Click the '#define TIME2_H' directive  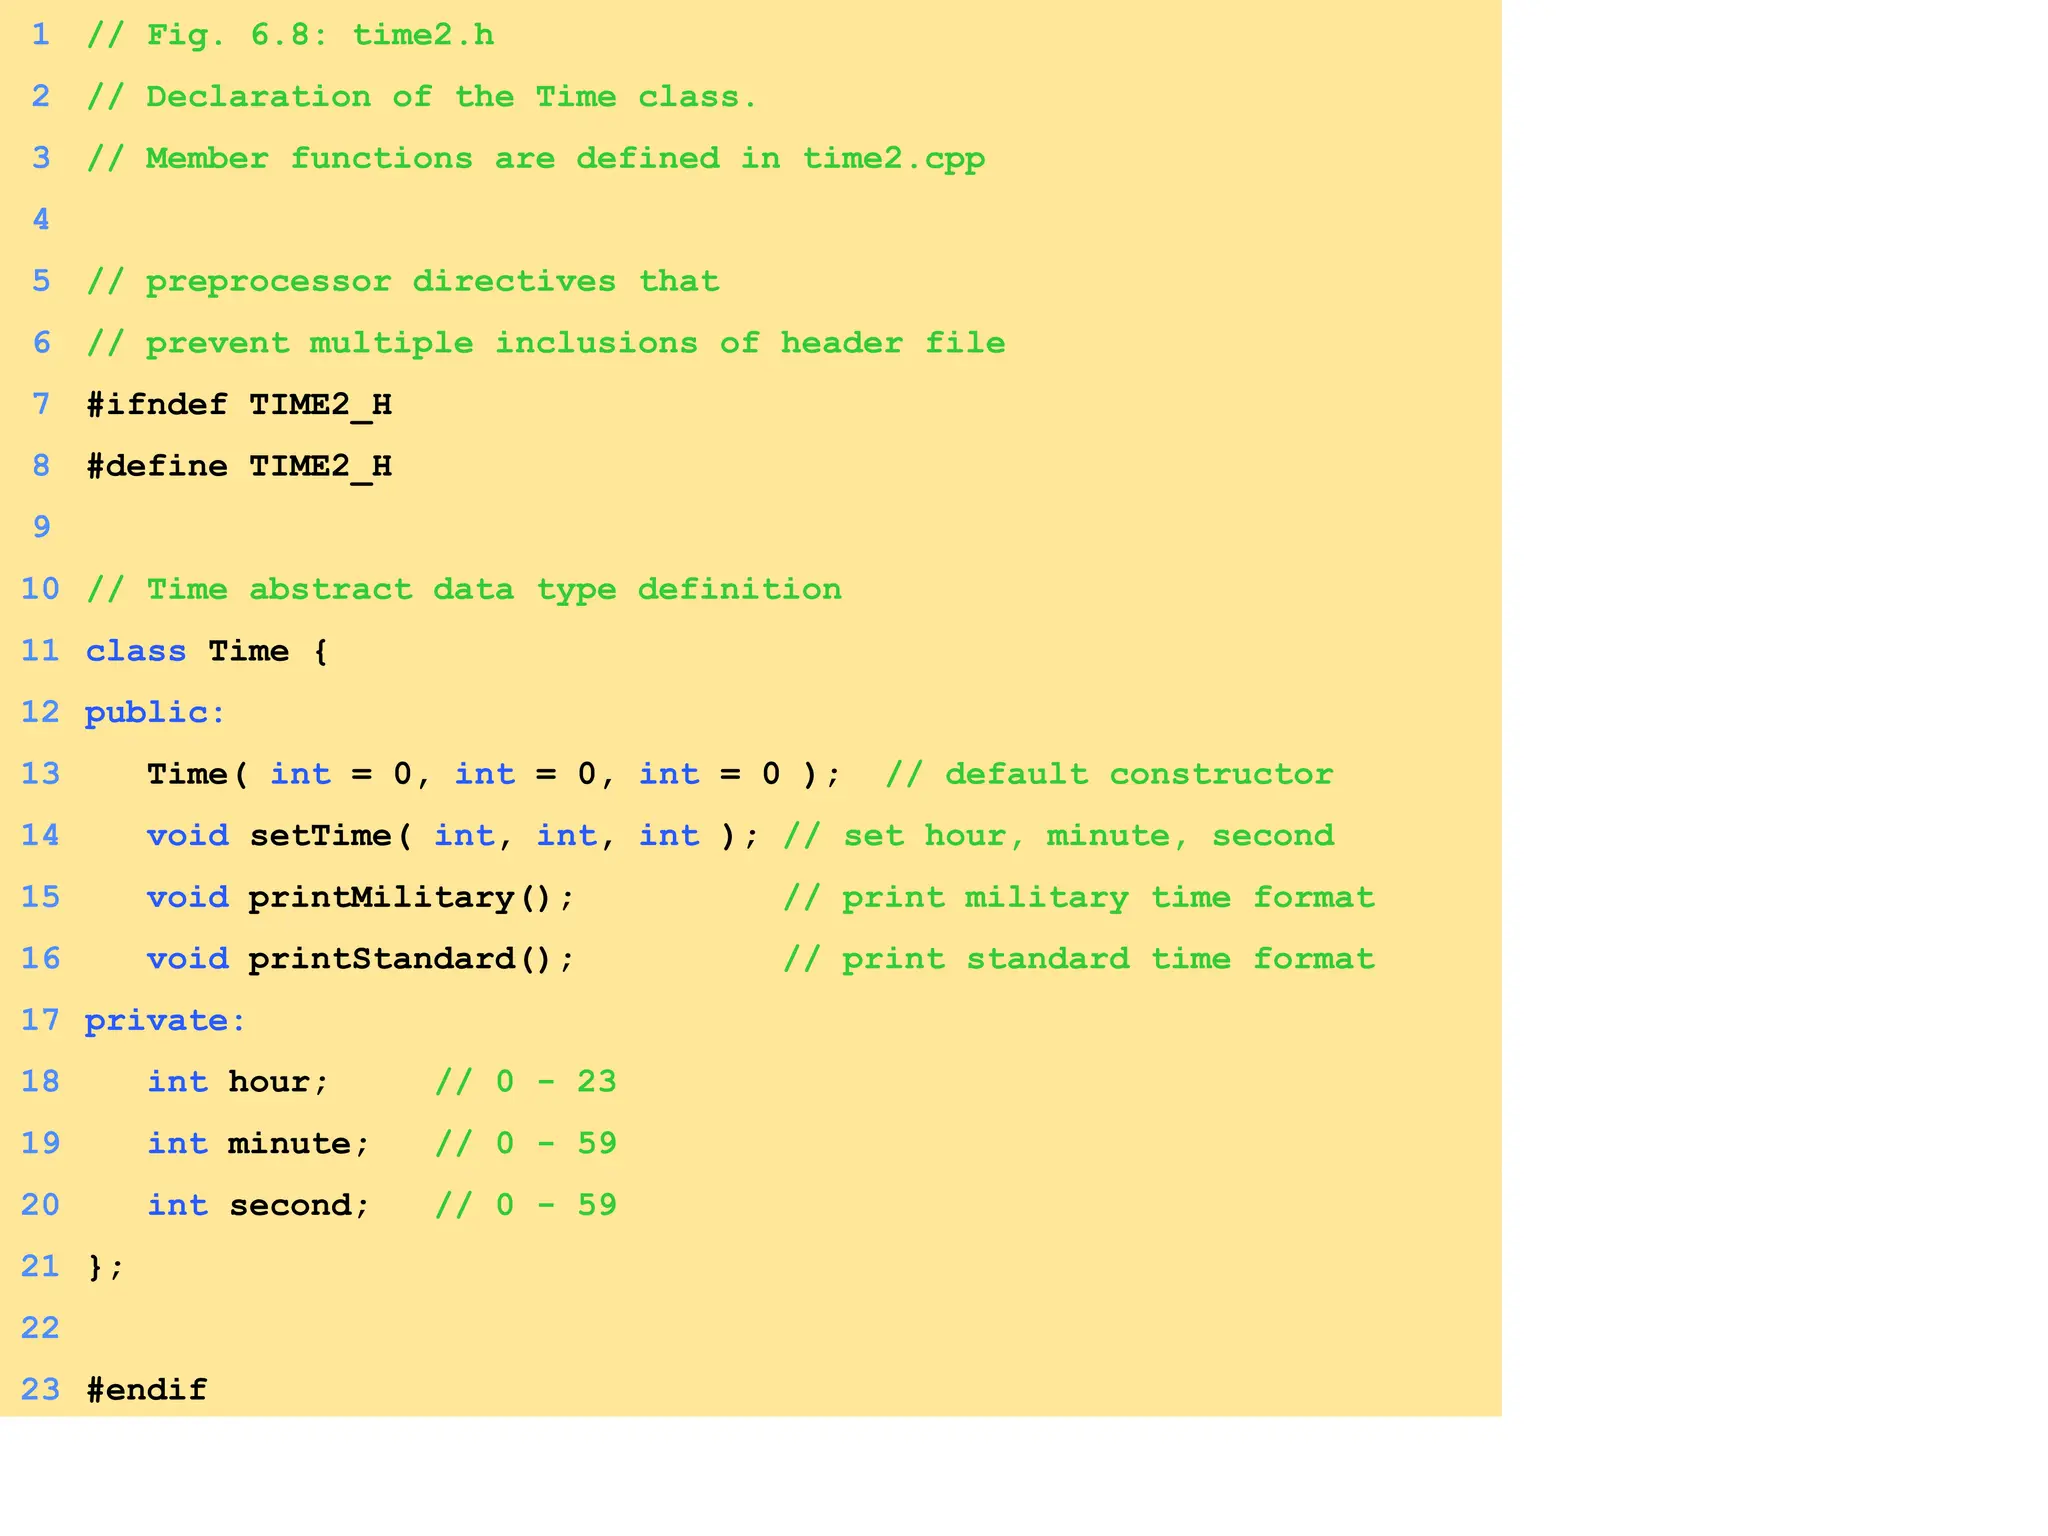point(239,467)
